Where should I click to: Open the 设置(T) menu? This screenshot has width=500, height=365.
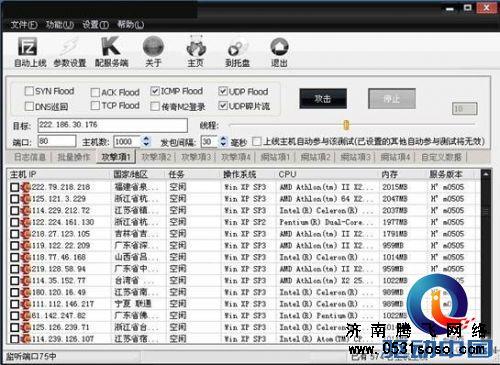tap(95, 24)
